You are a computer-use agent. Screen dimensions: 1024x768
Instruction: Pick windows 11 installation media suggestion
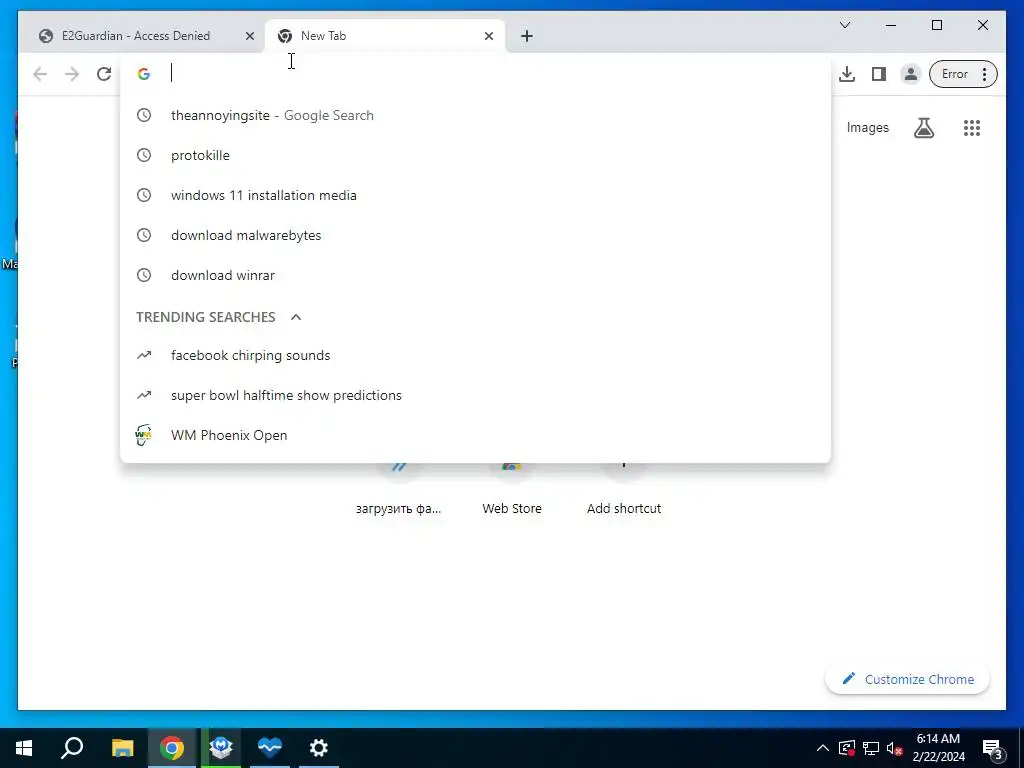475,195
